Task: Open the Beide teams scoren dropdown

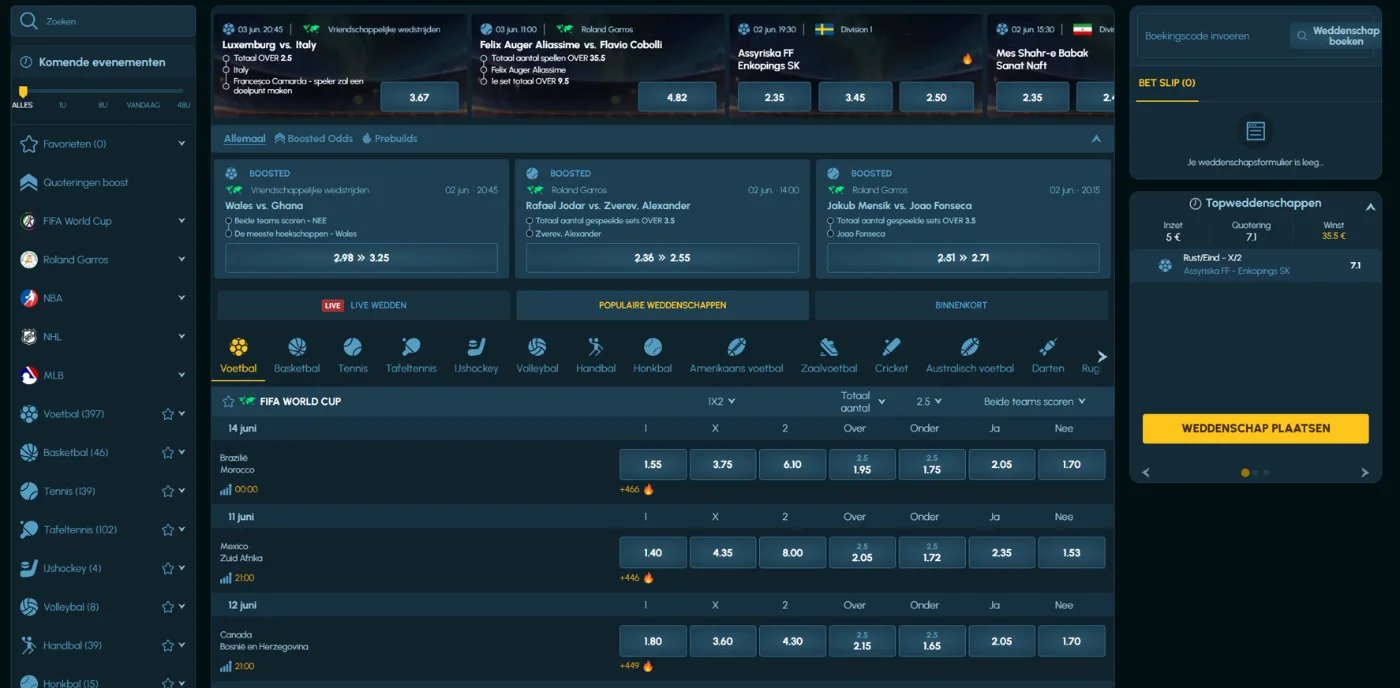Action: coord(1035,401)
